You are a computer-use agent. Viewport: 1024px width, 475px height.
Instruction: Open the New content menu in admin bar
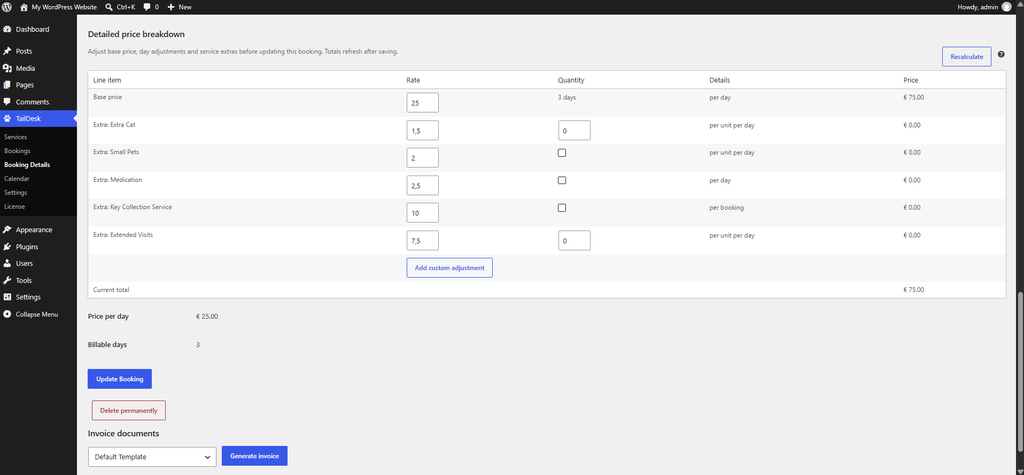(x=180, y=7)
